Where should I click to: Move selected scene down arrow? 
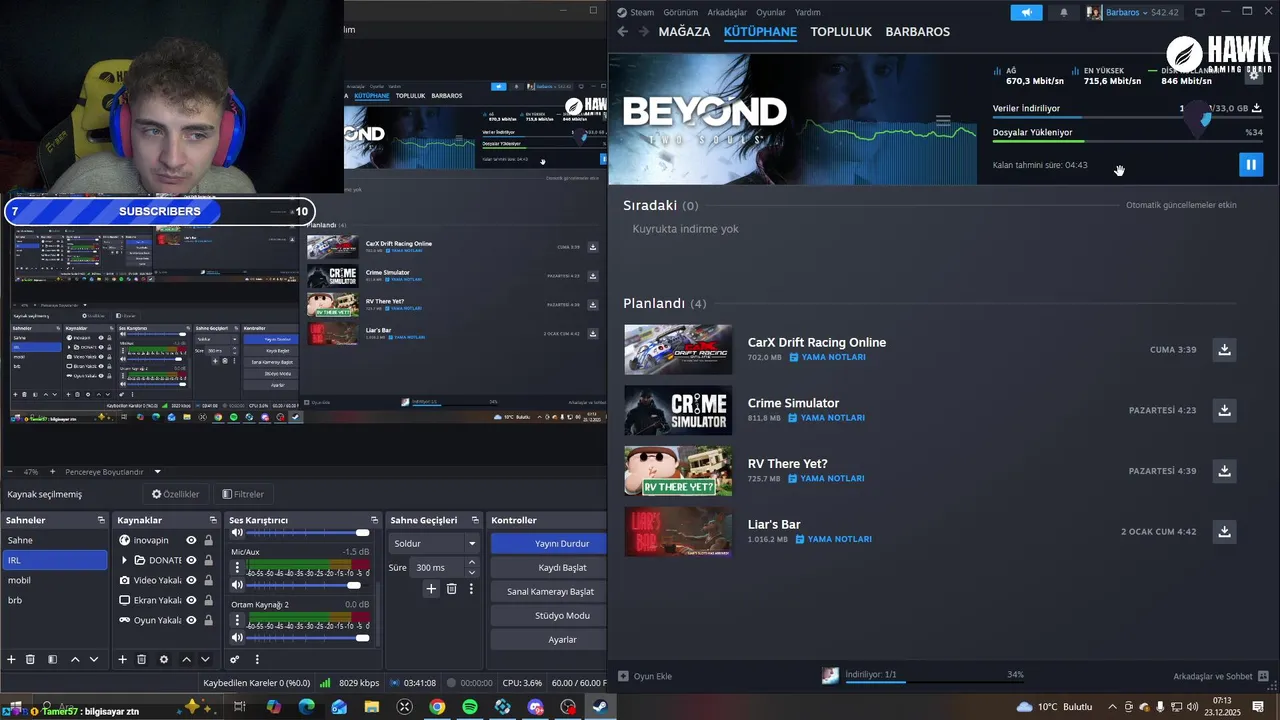[94, 659]
